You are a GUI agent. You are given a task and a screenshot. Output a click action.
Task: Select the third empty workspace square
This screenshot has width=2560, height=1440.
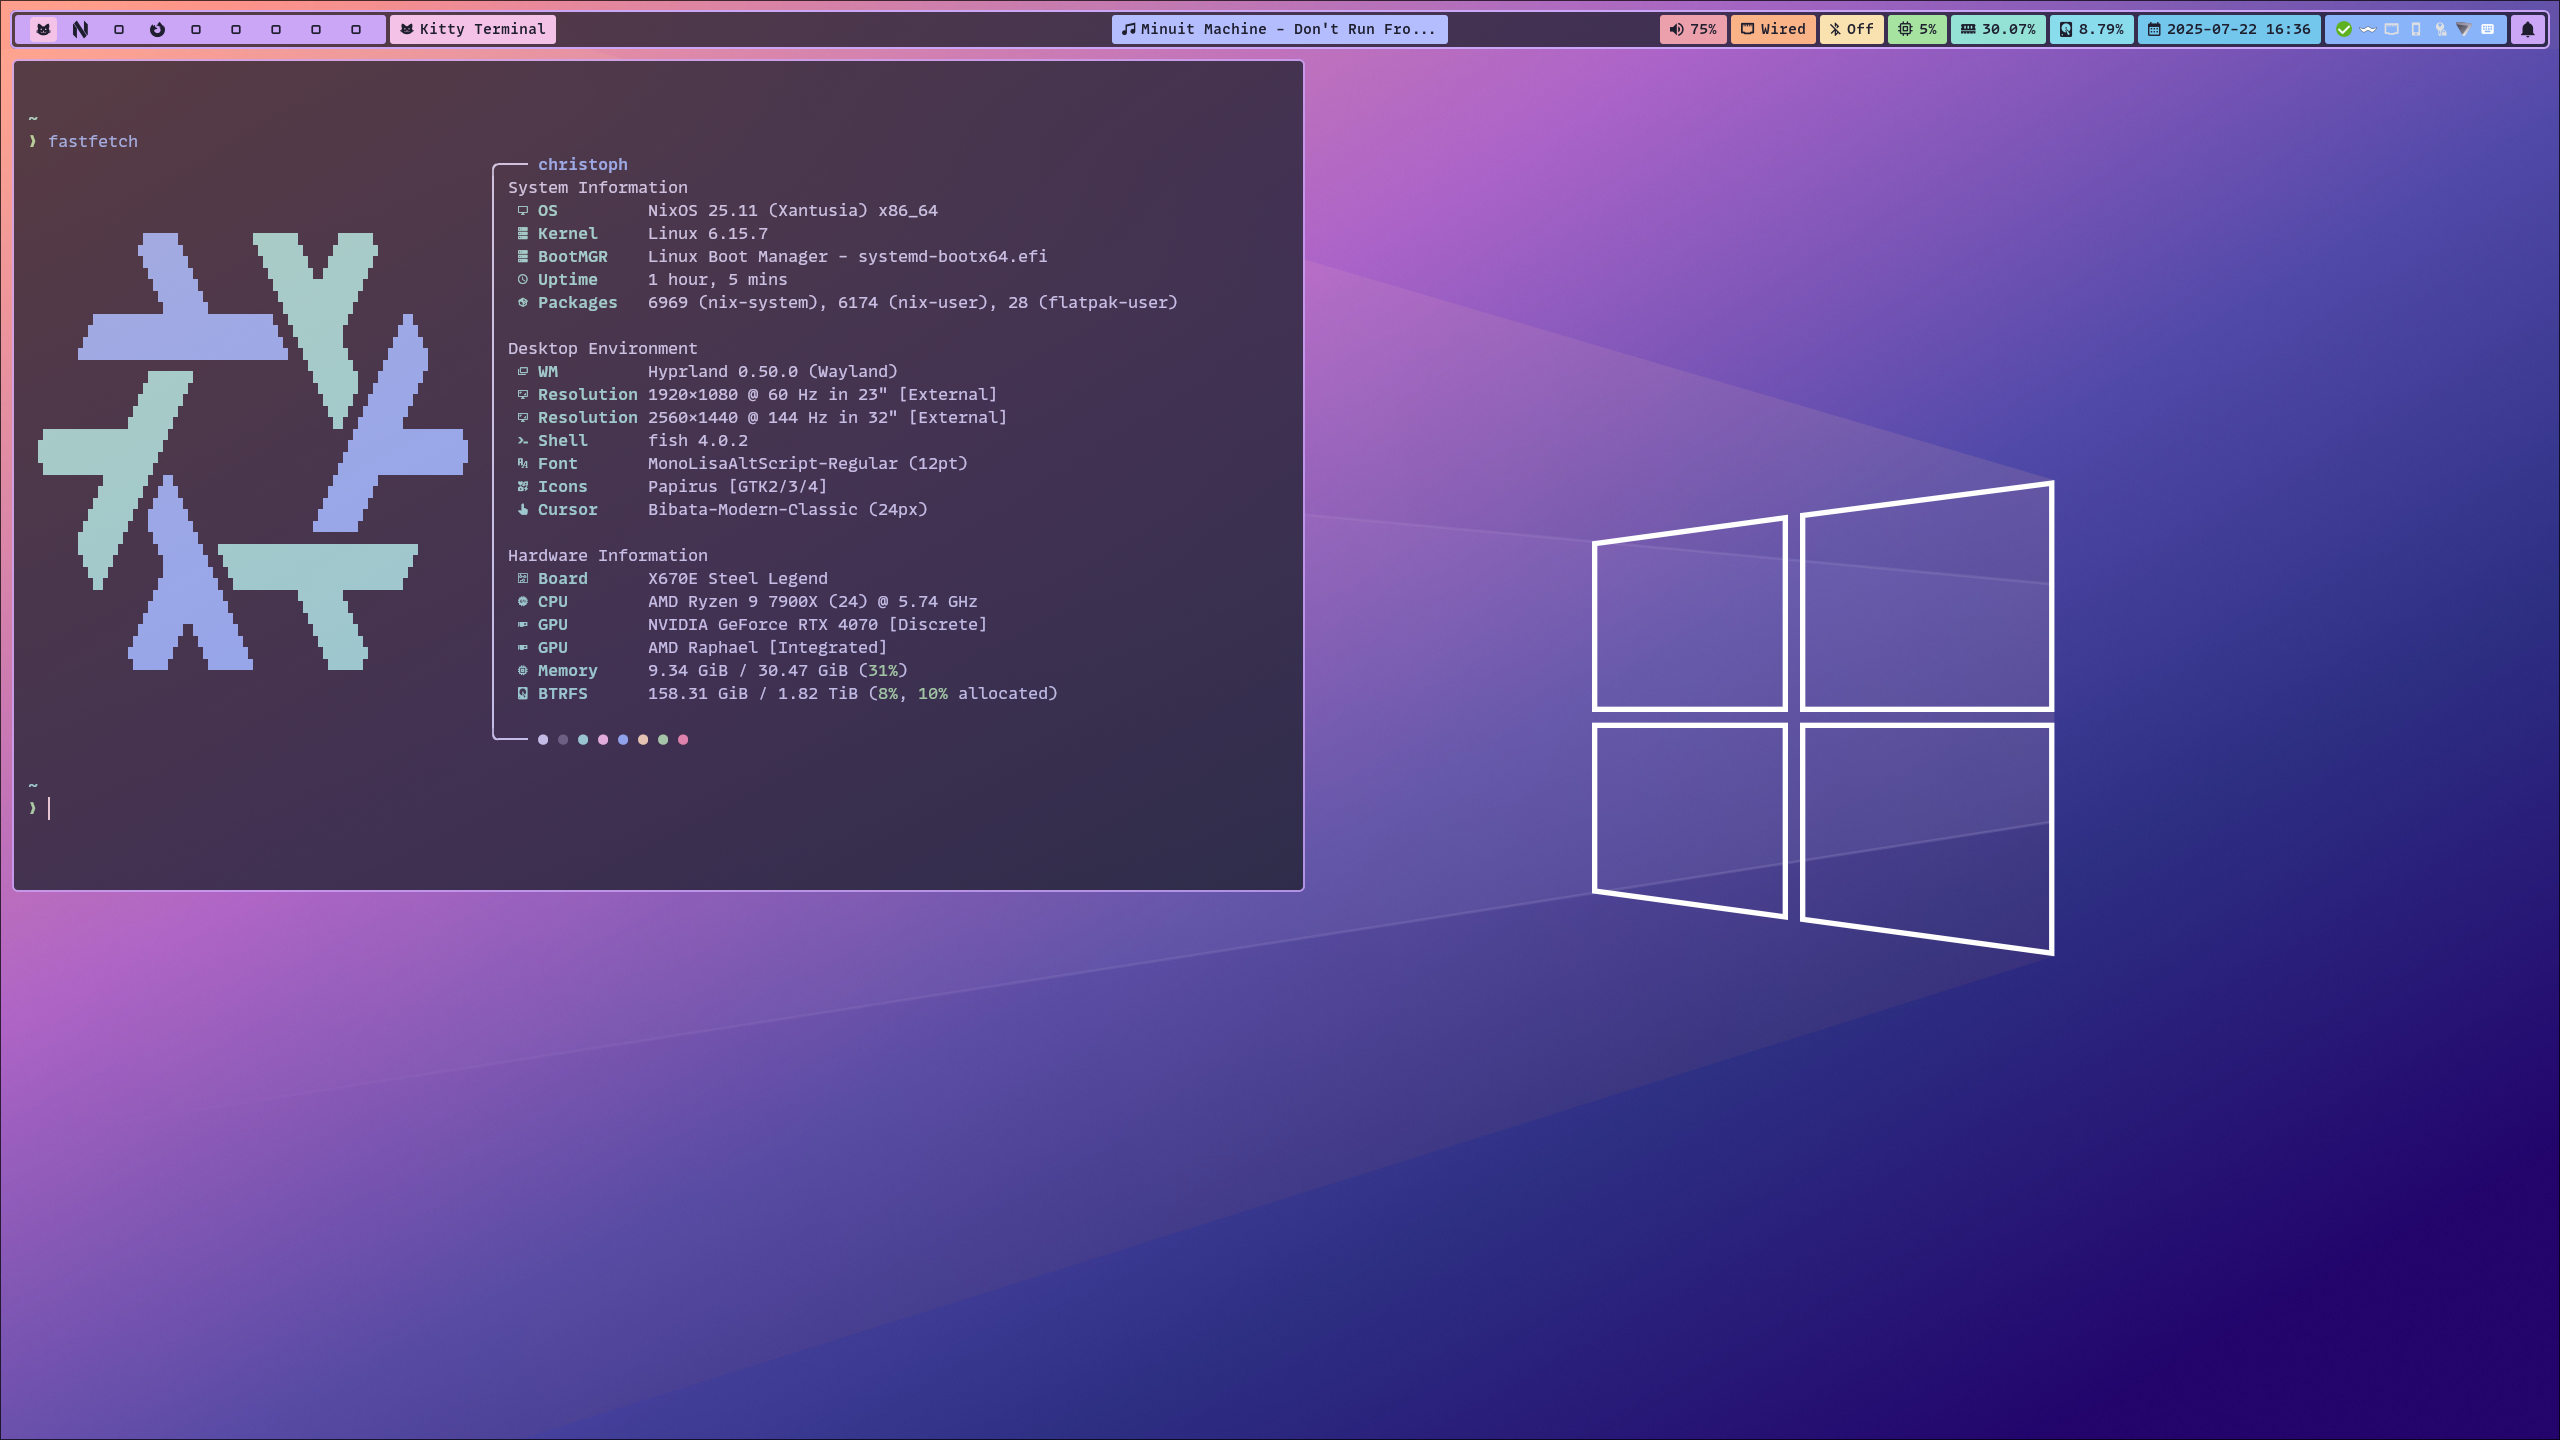point(236,29)
